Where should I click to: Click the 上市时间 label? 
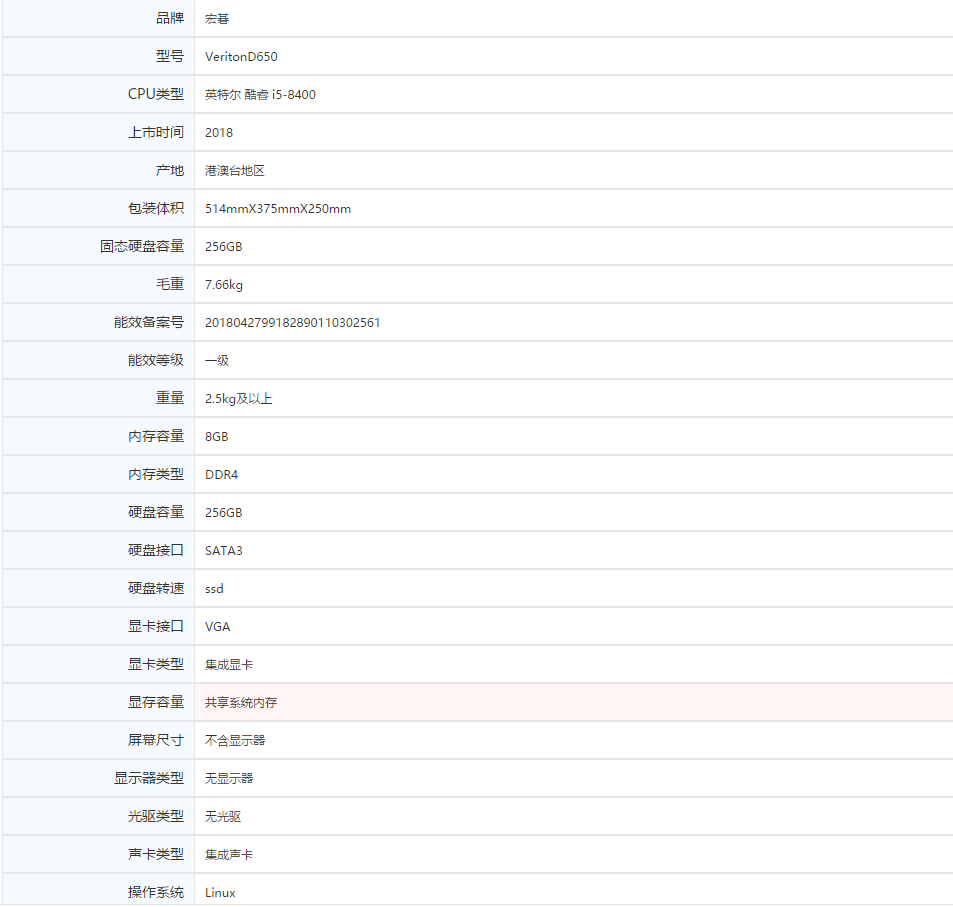tap(156, 133)
